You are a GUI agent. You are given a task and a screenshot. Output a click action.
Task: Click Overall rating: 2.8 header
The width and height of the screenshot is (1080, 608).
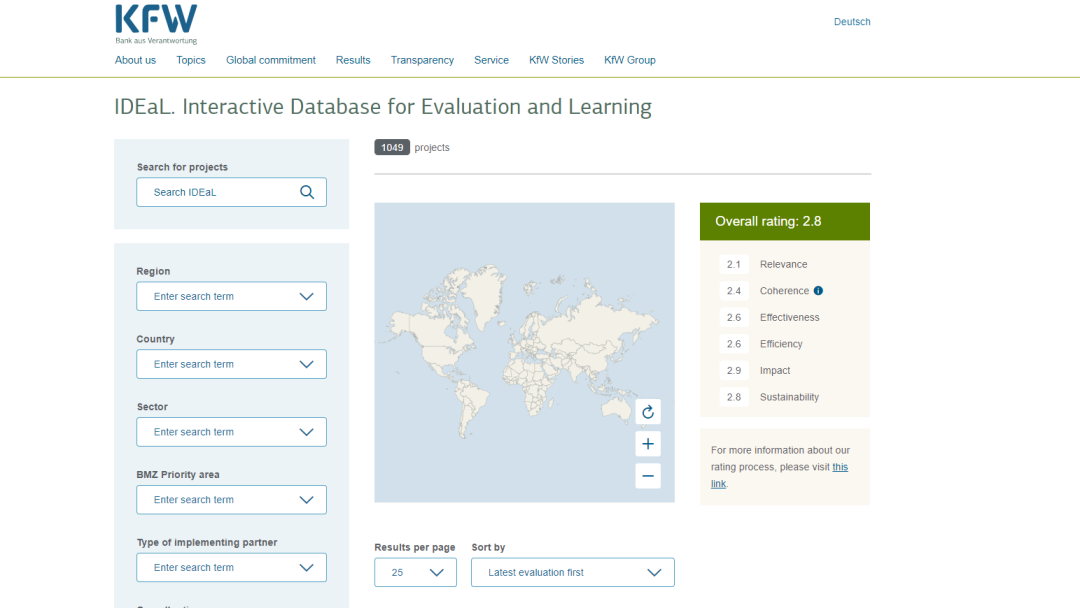click(785, 221)
